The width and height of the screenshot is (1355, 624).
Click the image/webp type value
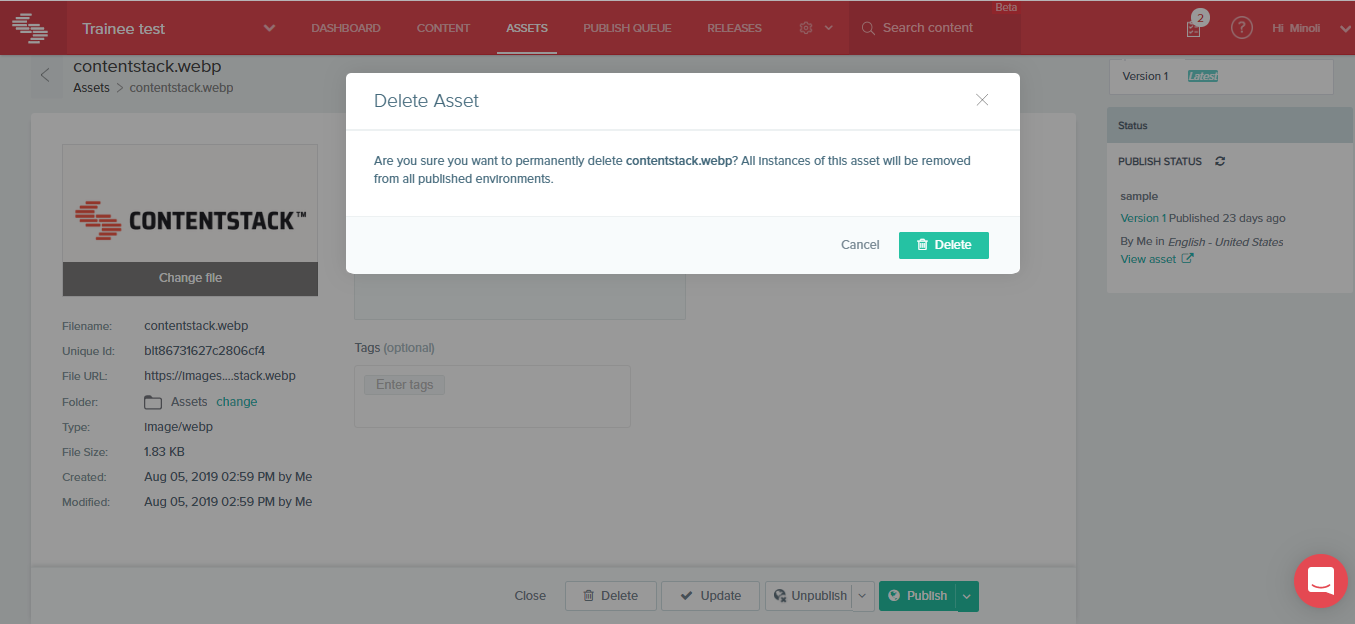[x=178, y=427]
